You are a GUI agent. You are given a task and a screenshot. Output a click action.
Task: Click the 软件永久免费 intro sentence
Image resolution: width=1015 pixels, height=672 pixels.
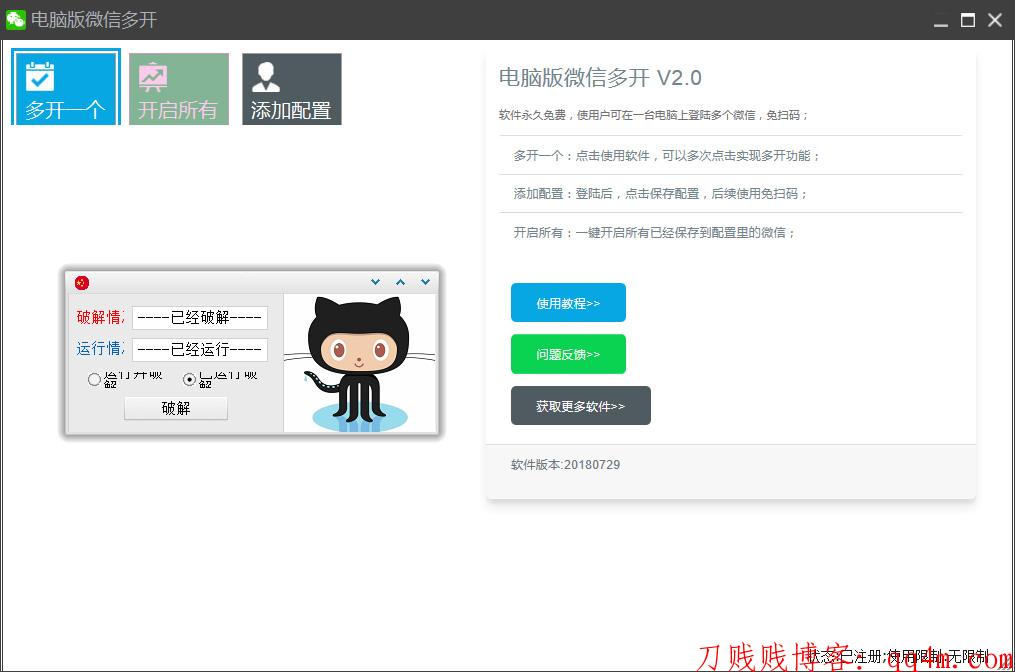pyautogui.click(x=653, y=115)
